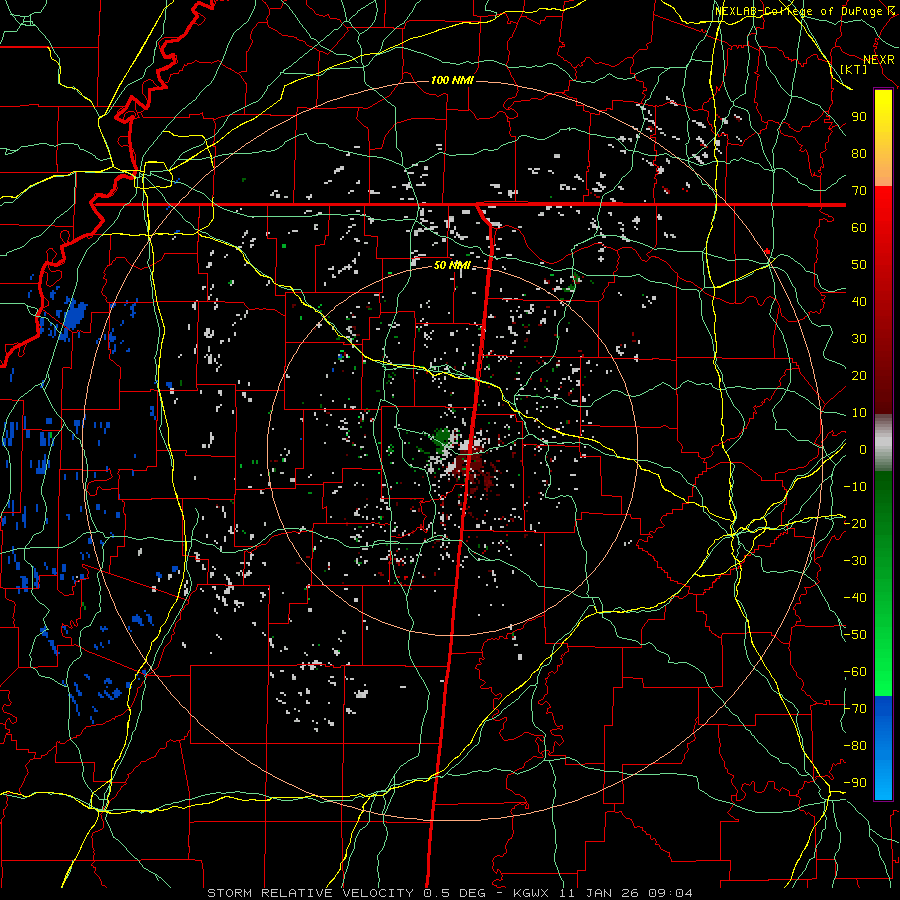Click the 90 value on the velocity color scale
The image size is (900, 900).
pyautogui.click(x=859, y=117)
